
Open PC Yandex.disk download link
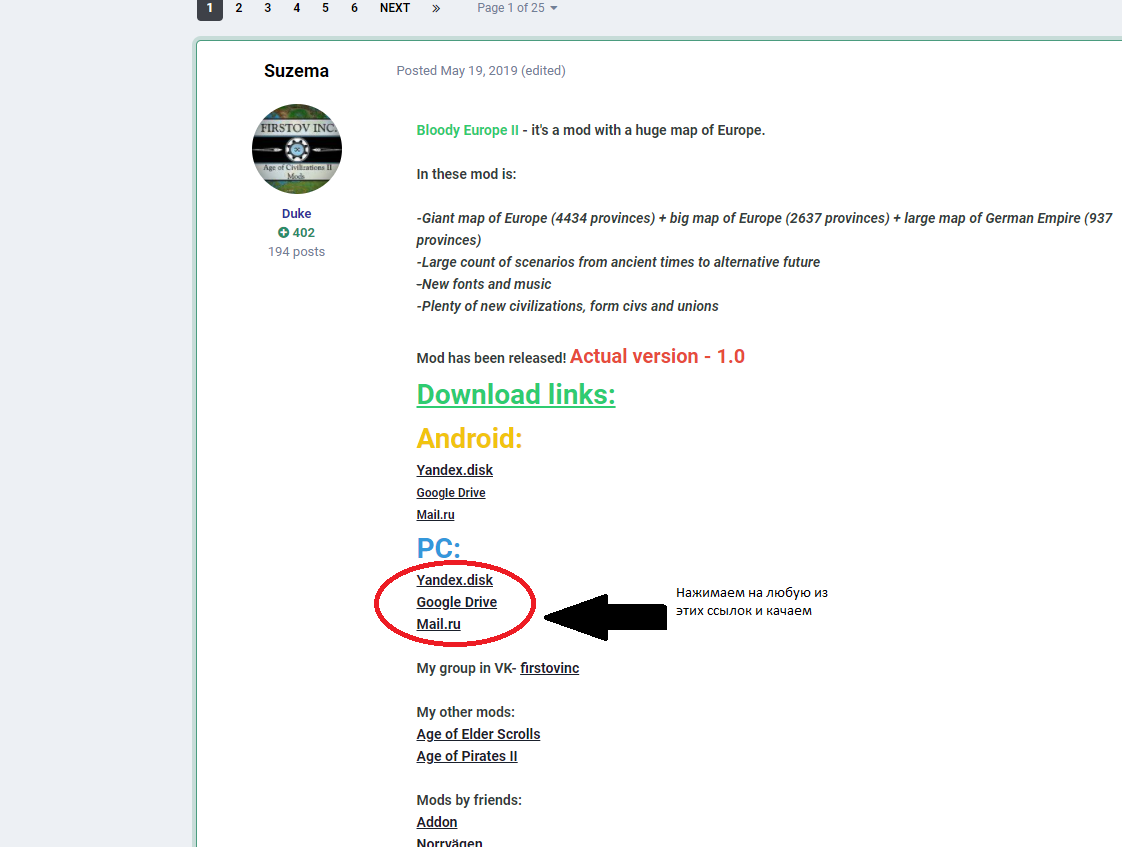pos(454,580)
